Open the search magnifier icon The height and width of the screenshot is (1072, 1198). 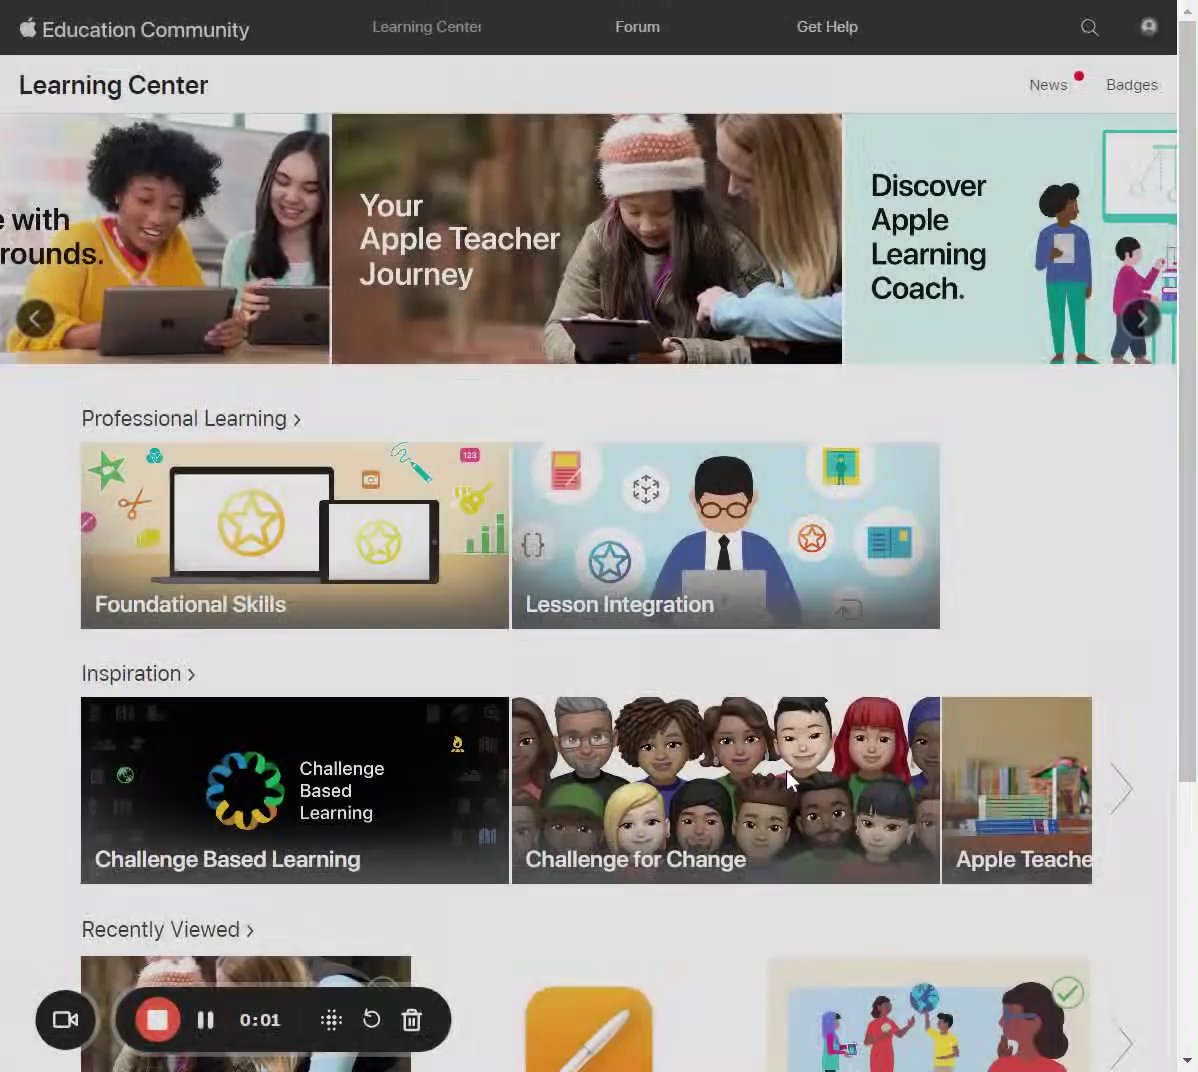1090,28
